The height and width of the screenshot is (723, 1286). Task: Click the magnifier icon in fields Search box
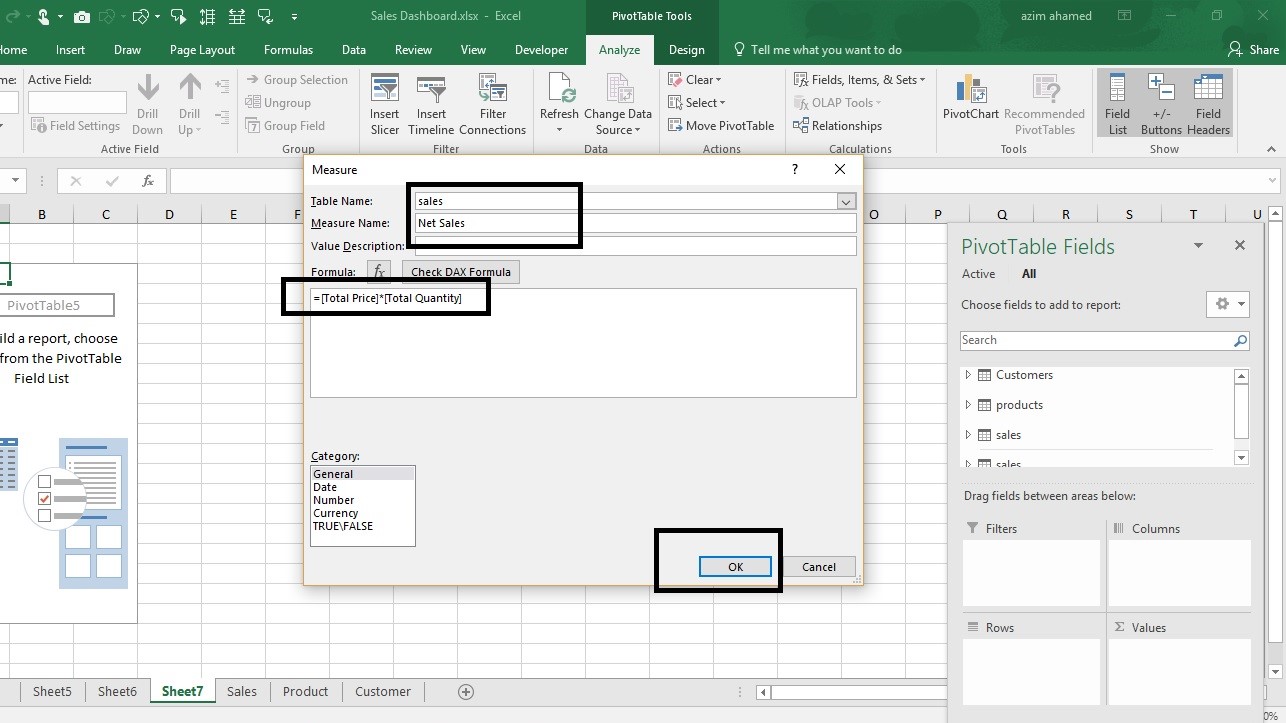click(1240, 341)
